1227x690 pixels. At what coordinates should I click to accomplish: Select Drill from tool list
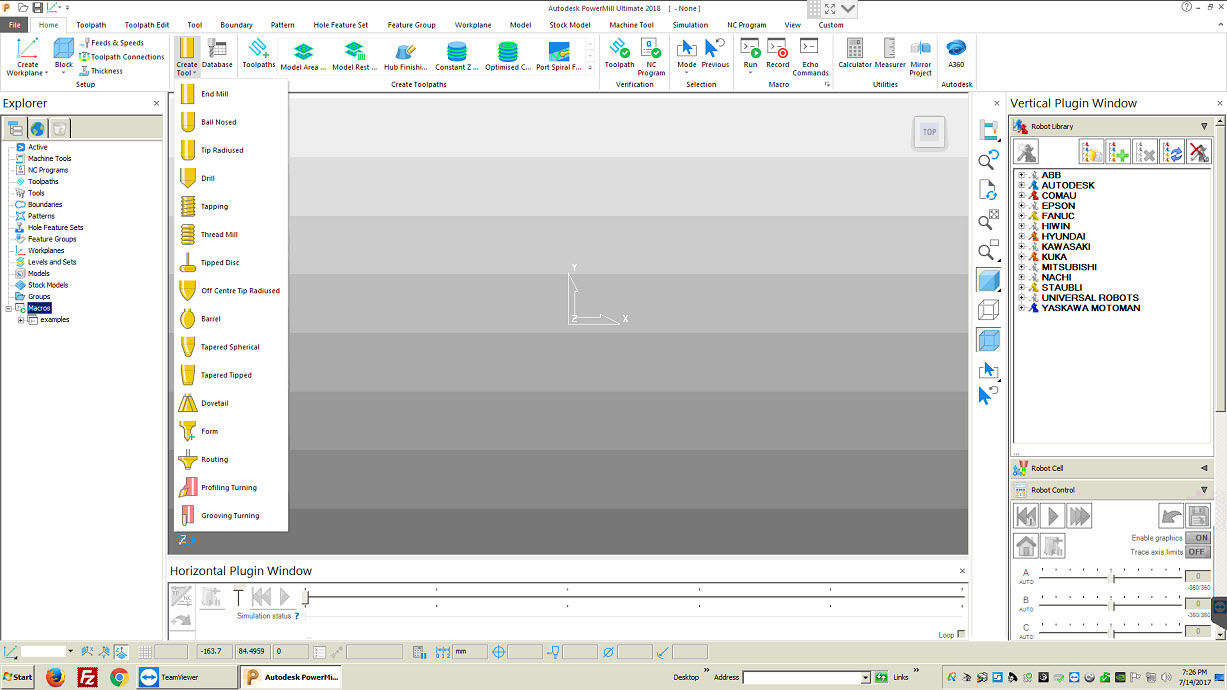click(x=230, y=178)
